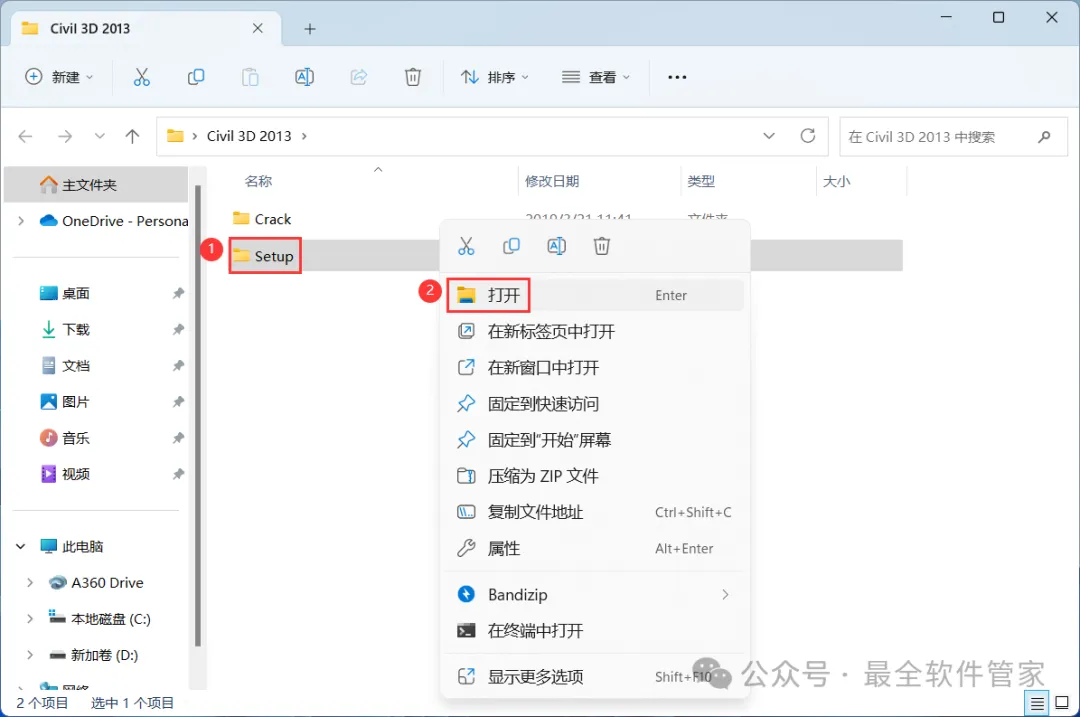
Task: Go up one folder level
Action: point(132,136)
